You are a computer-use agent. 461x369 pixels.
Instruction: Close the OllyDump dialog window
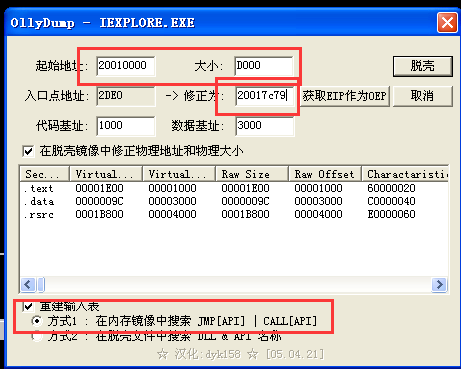pyautogui.click(x=447, y=23)
